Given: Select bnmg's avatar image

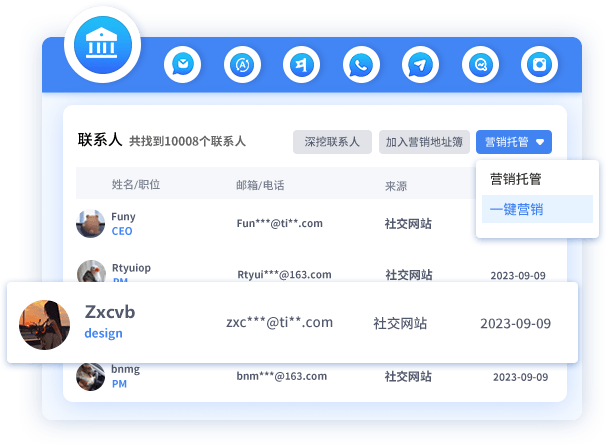Looking at the screenshot, I should pyautogui.click(x=91, y=376).
